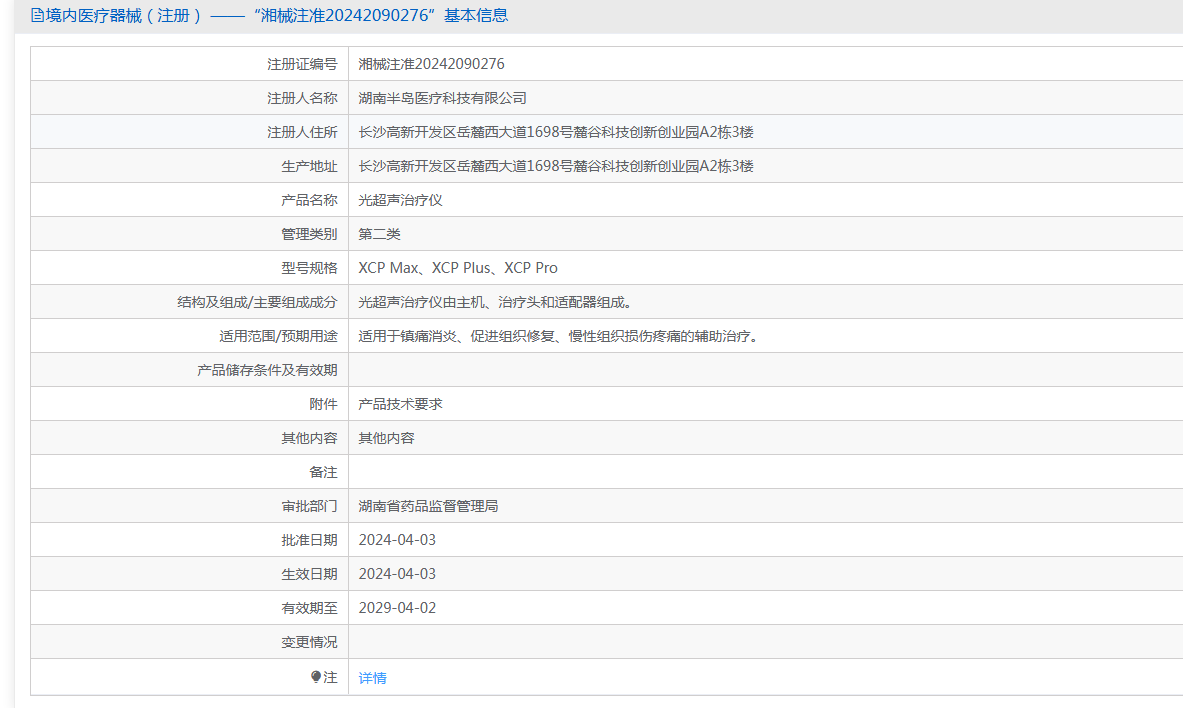This screenshot has height=708, width=1183.
Task: Open the 详情 link
Action: click(372, 678)
